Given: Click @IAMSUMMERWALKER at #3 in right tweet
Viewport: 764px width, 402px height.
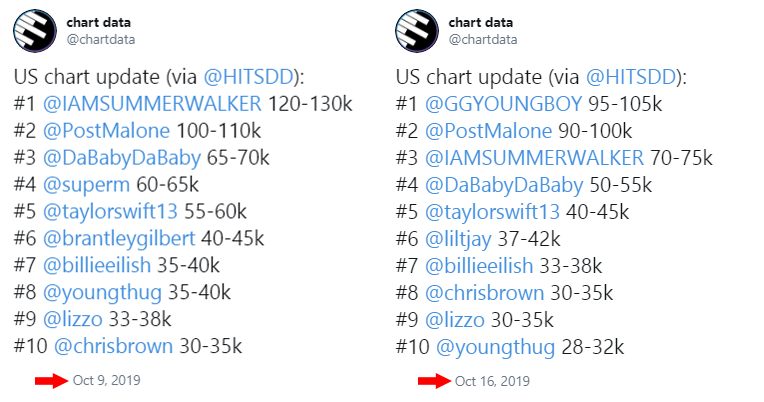Looking at the screenshot, I should [534, 158].
